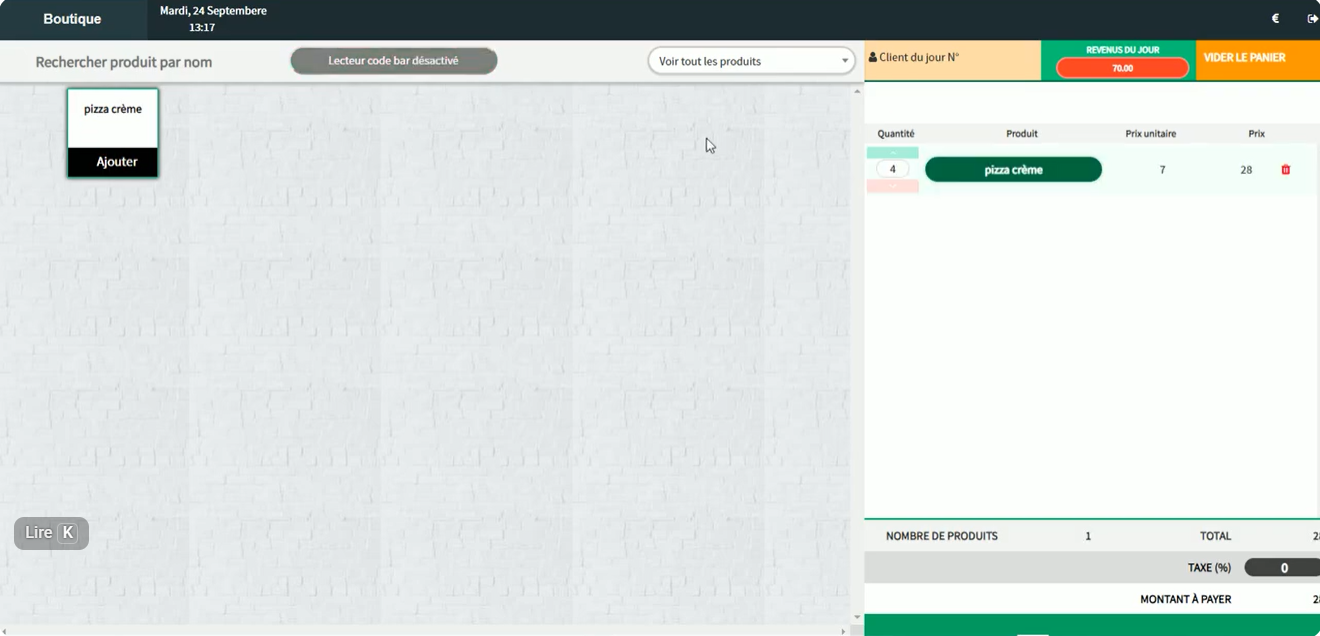Decrease pizza crème quantity with pink down arrow

[x=893, y=186]
